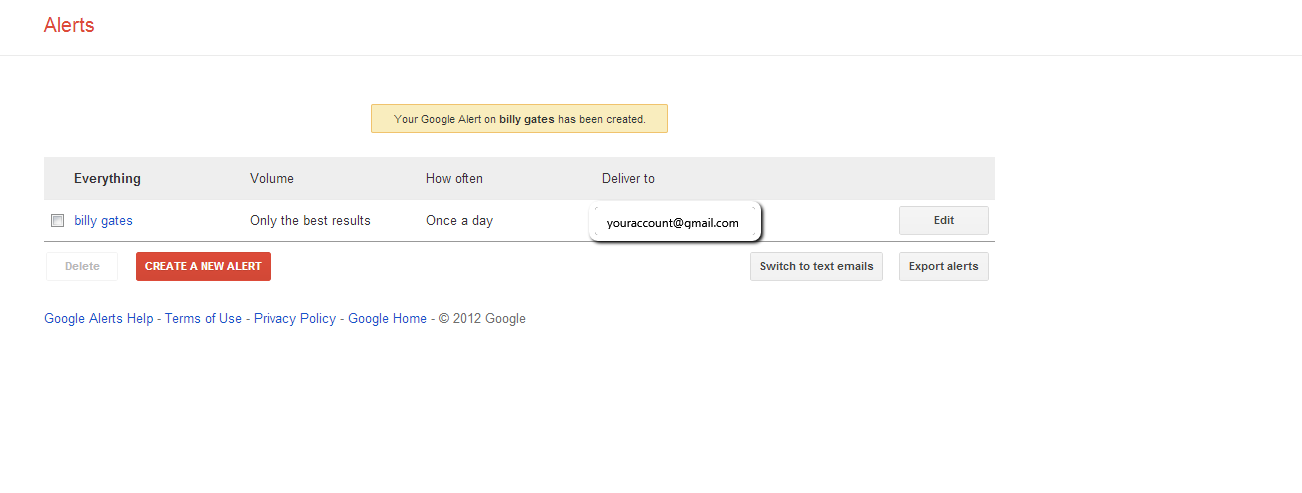Screen dimensions: 1302x493
Task: Tick the checkbox beside billy gates alert
Action: click(57, 221)
